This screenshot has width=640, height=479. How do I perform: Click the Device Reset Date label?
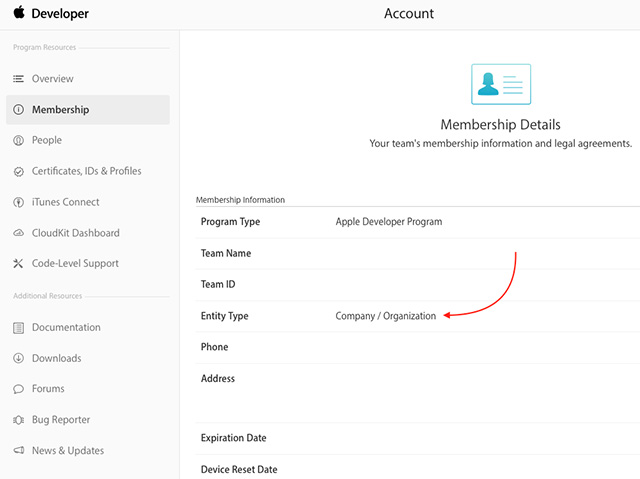[239, 469]
